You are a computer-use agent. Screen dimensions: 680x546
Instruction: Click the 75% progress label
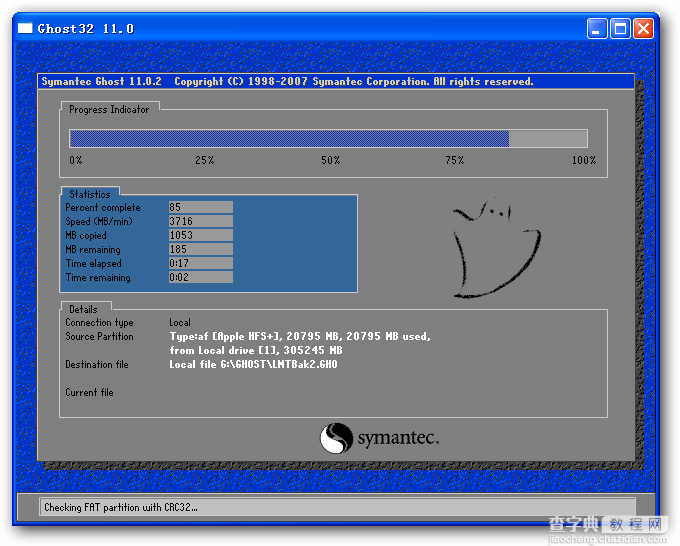coord(454,160)
